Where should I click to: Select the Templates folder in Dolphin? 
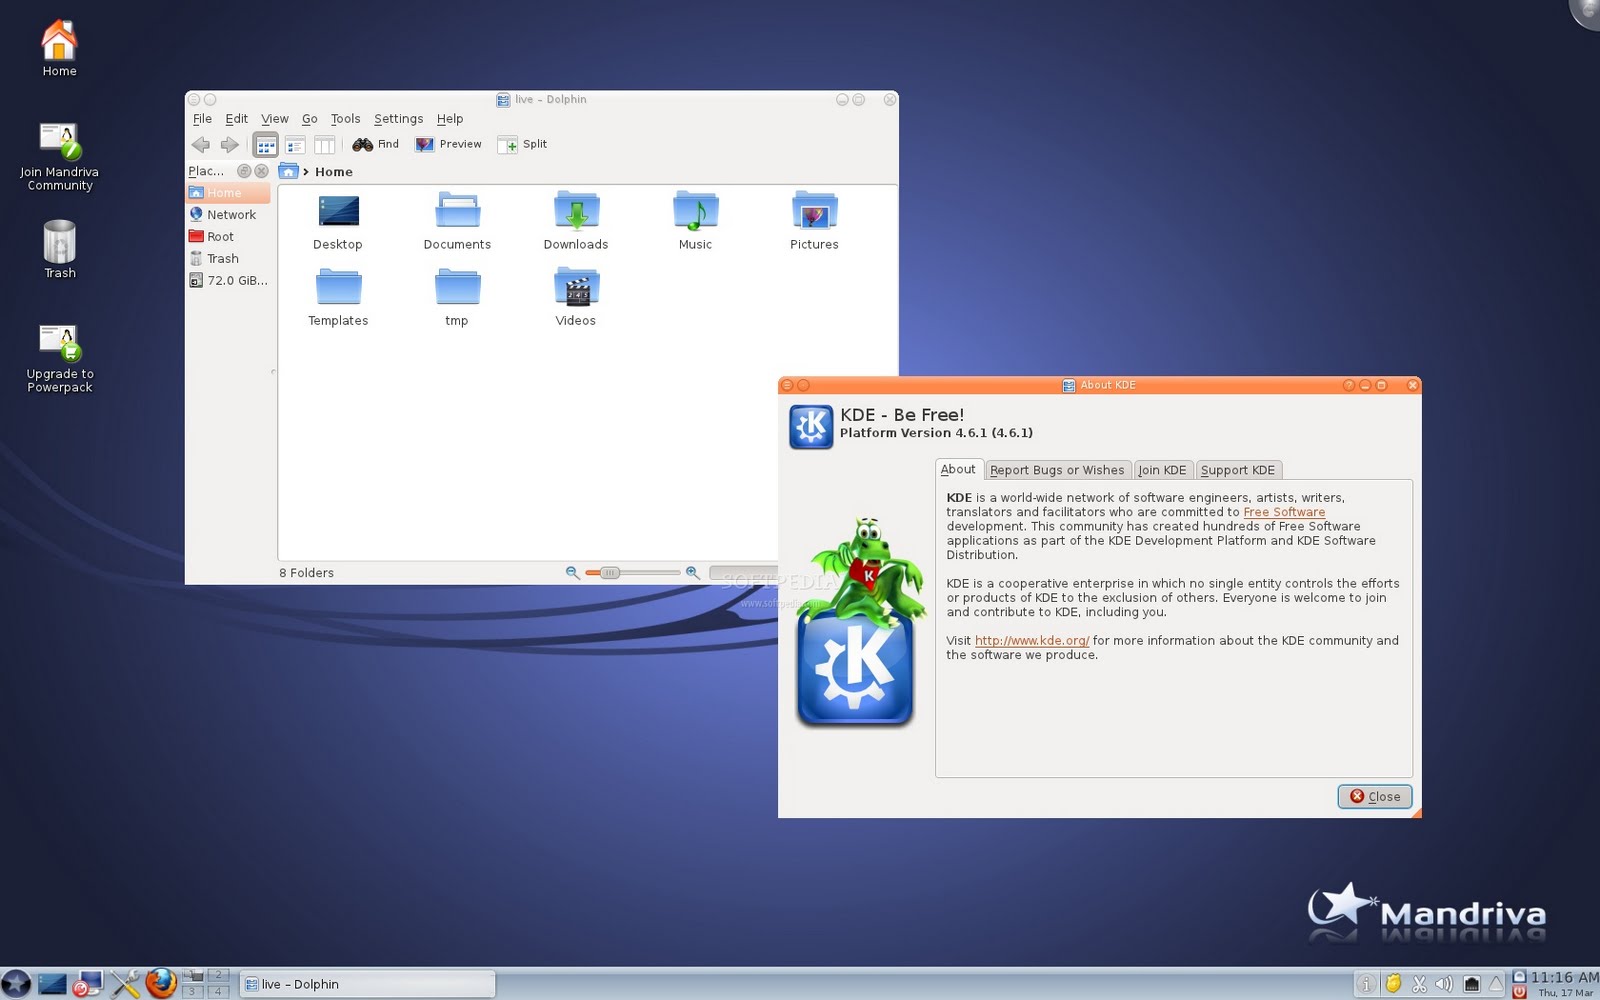pyautogui.click(x=338, y=297)
